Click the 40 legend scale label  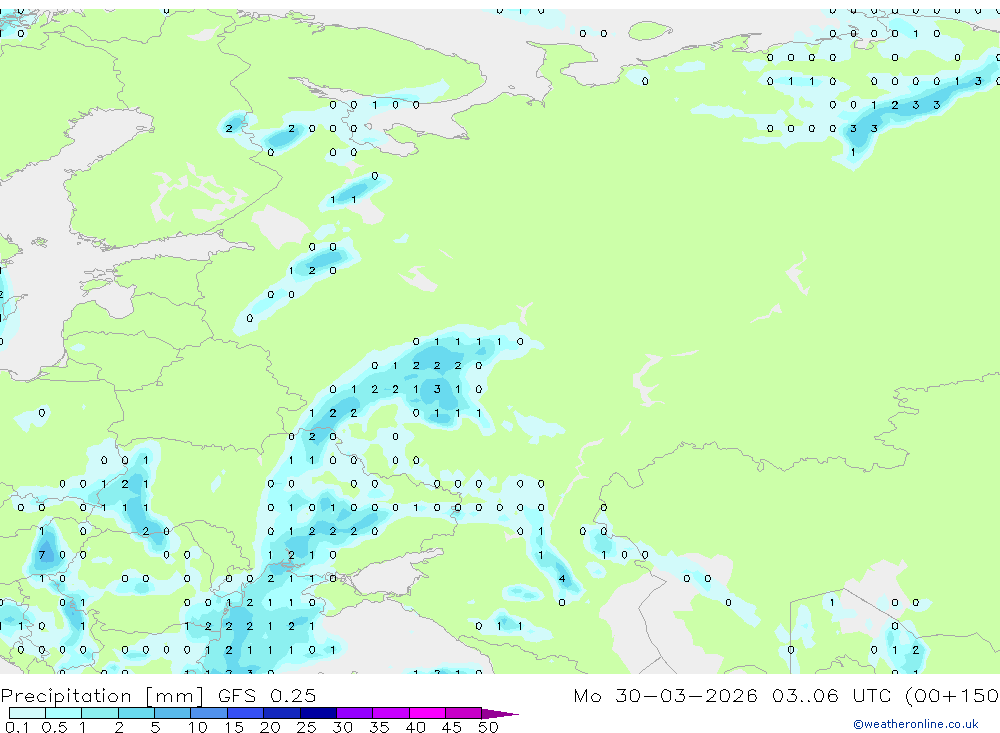(415, 727)
